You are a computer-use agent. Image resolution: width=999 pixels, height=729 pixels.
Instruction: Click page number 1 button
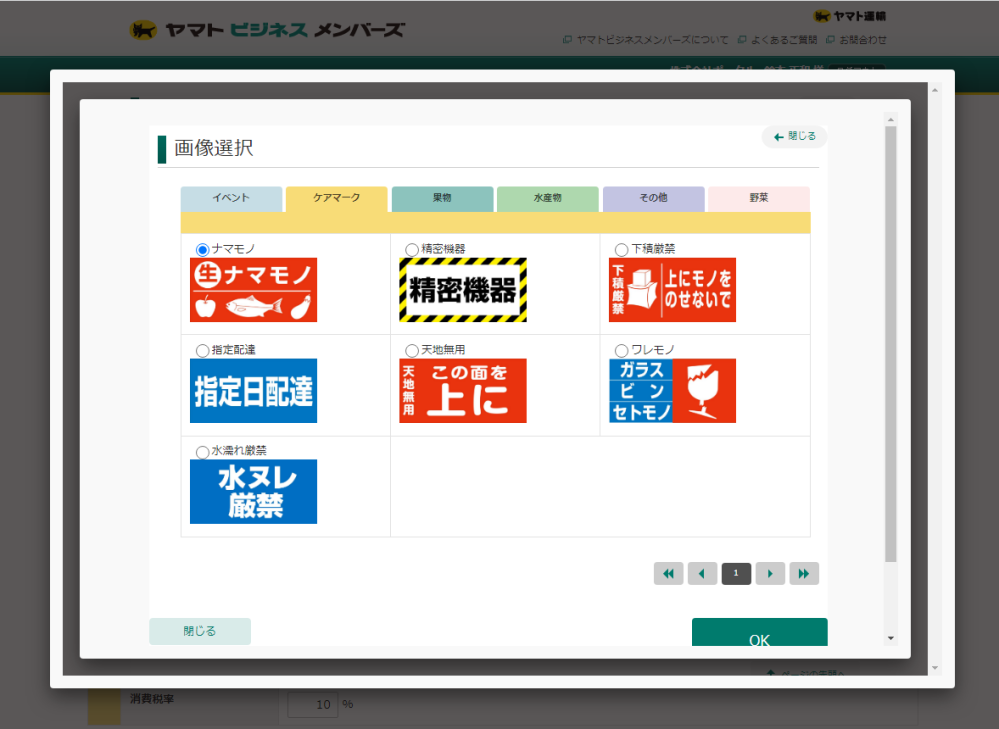pyautogui.click(x=736, y=574)
